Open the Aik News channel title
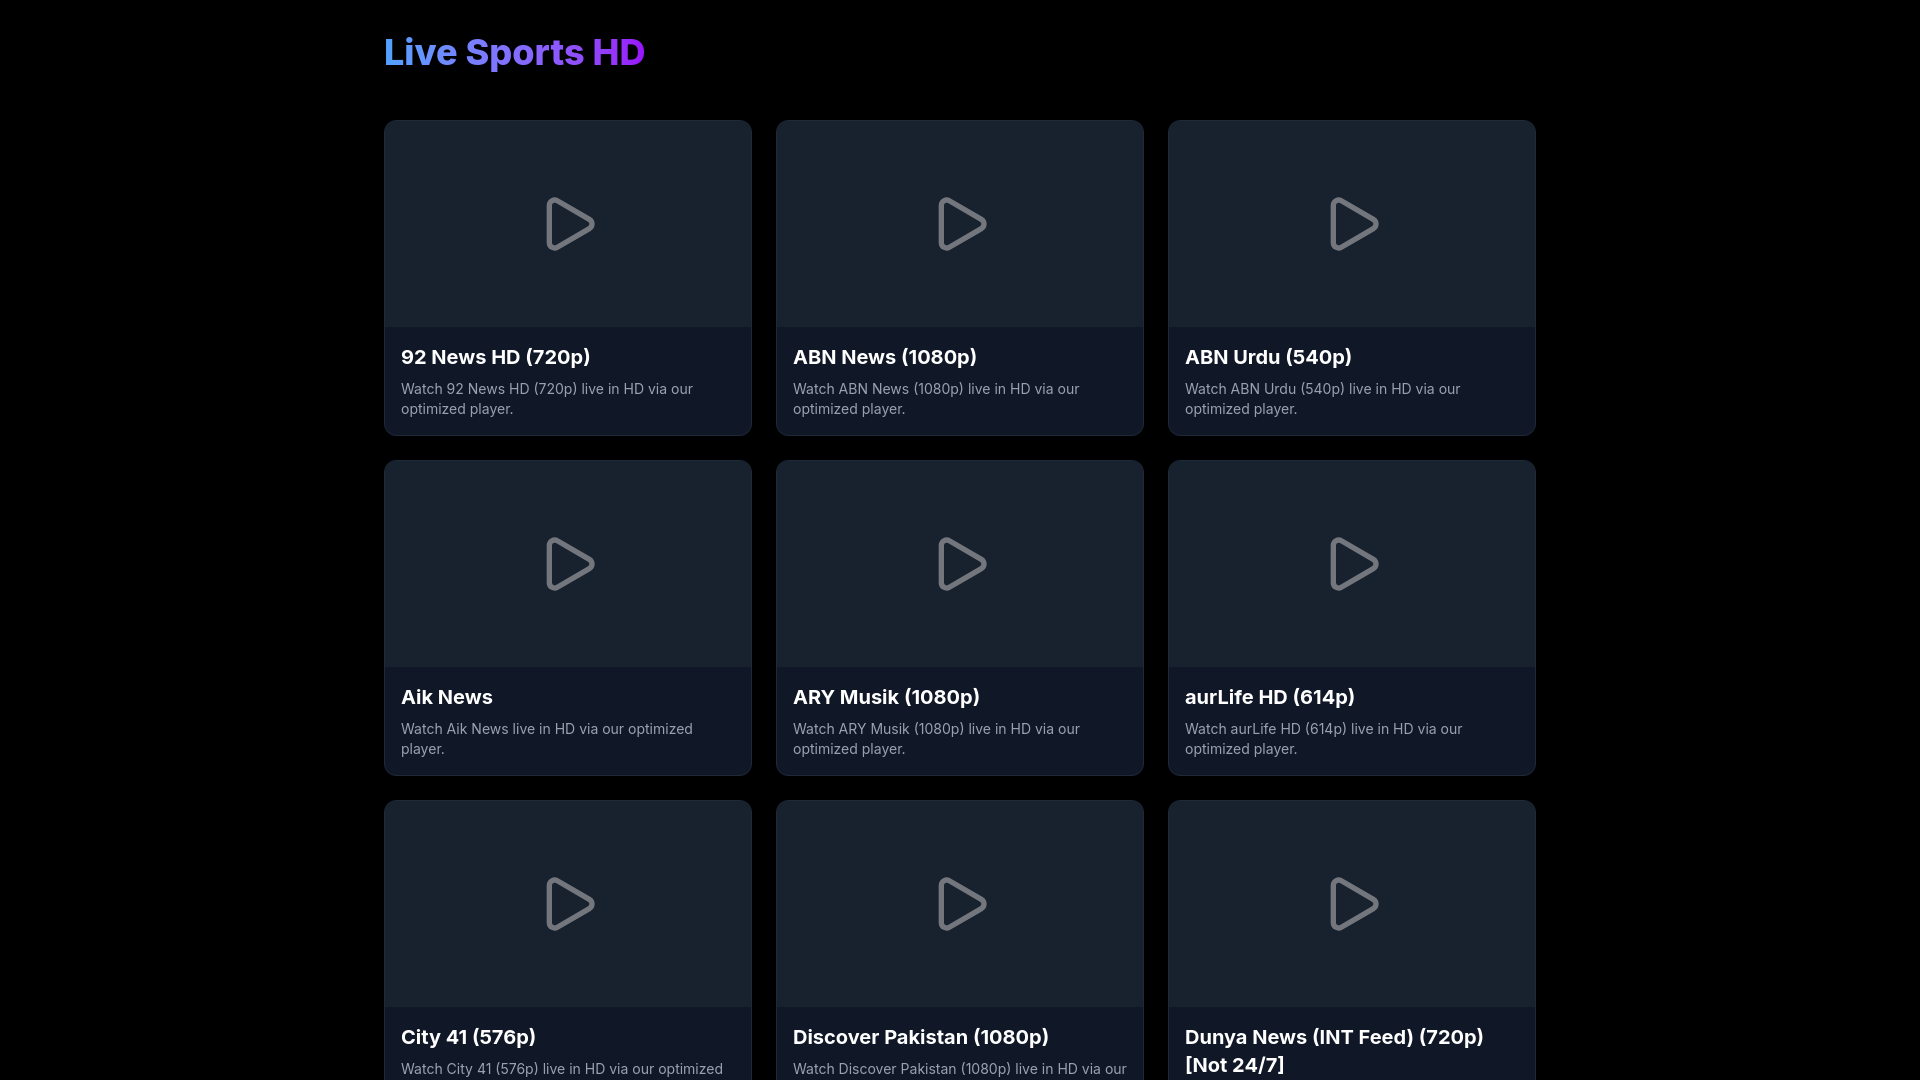The image size is (1920, 1080). pyautogui.click(x=447, y=697)
